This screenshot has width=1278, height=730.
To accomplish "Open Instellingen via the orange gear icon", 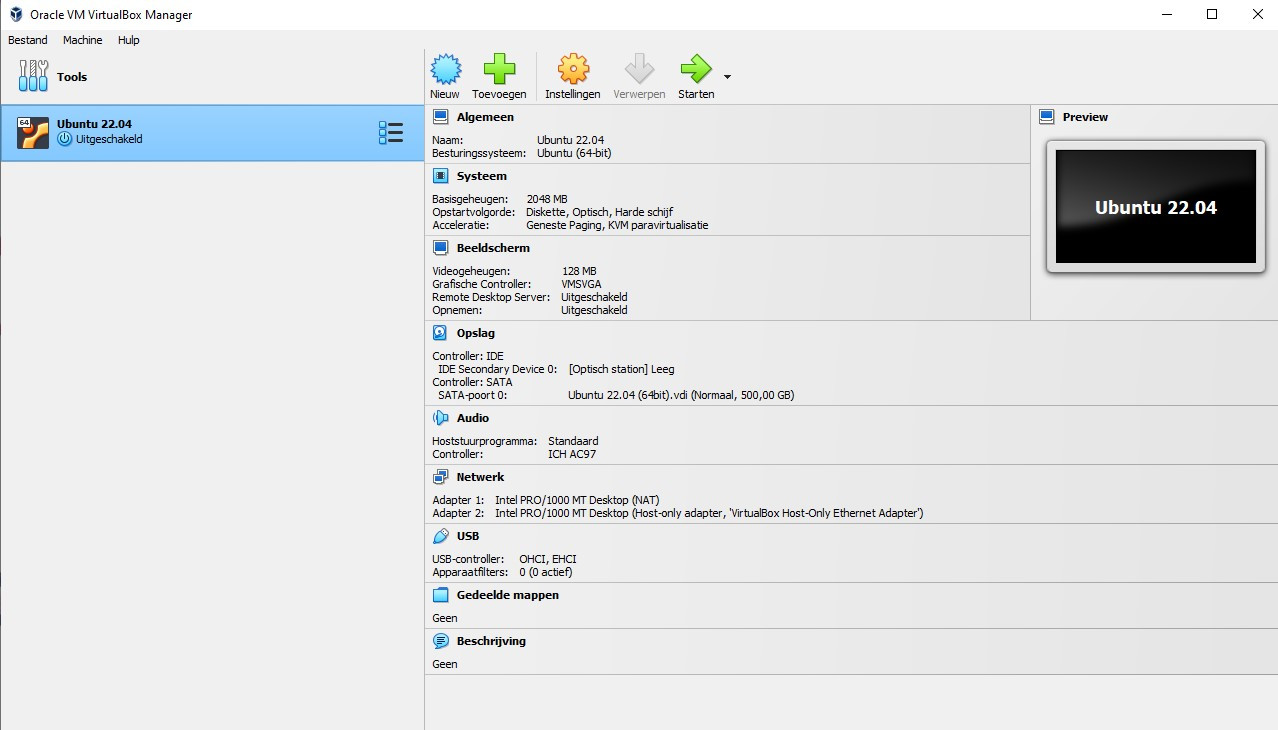I will [573, 69].
